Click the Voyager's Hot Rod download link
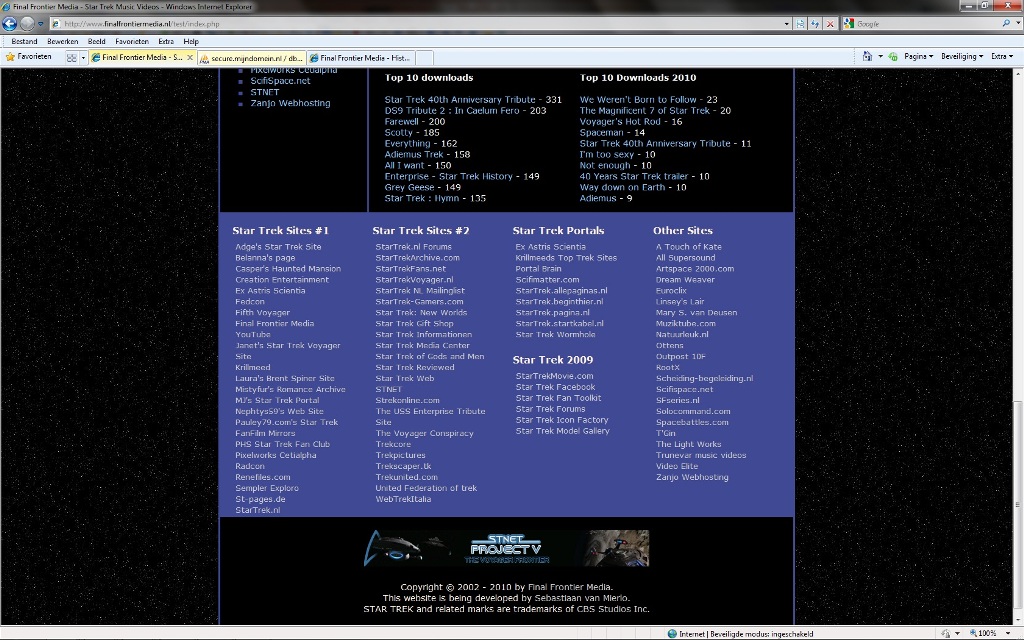 (620, 121)
